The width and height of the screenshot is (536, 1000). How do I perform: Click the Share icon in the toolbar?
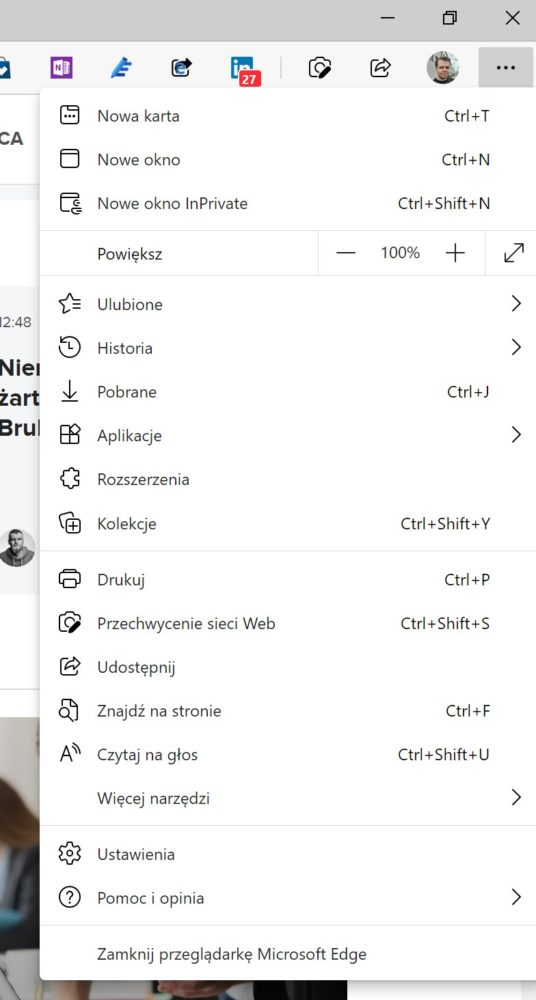380,68
